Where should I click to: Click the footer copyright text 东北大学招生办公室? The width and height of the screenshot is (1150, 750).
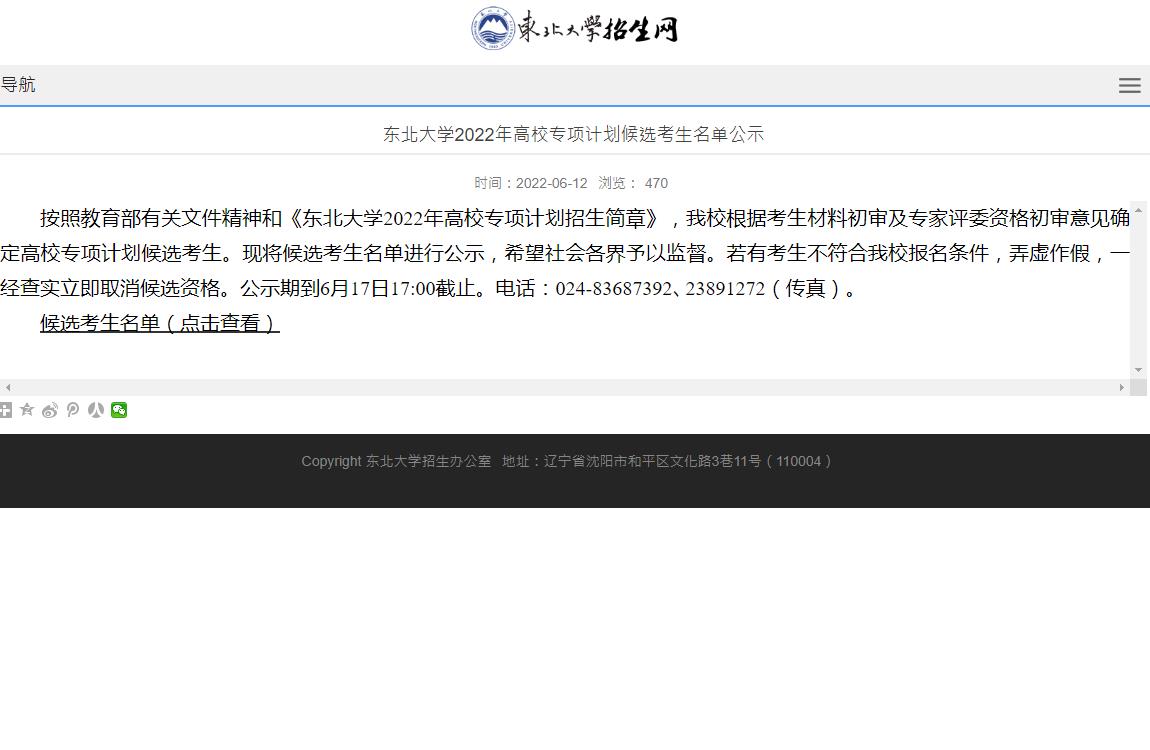[x=428, y=461]
